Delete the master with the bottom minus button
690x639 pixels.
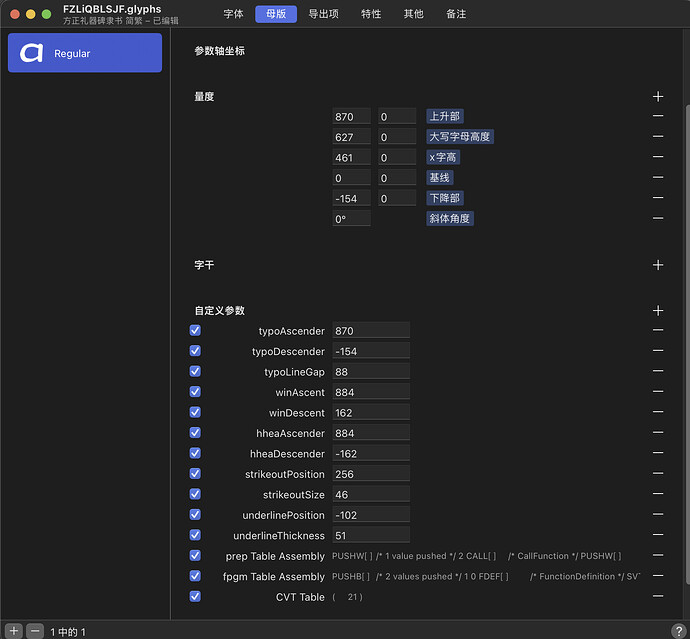(35, 631)
